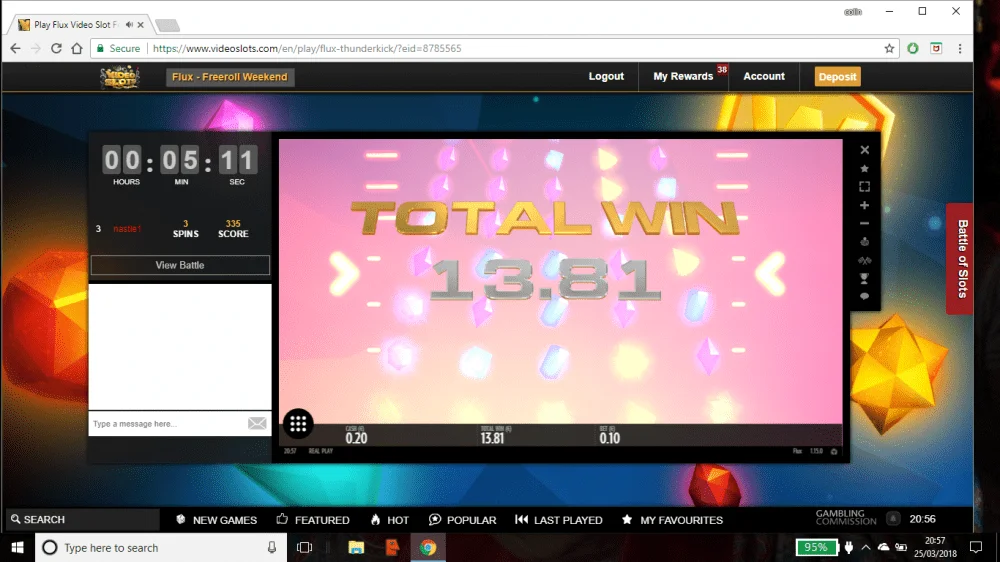
Task: Open HOT games category
Action: [x=390, y=520]
